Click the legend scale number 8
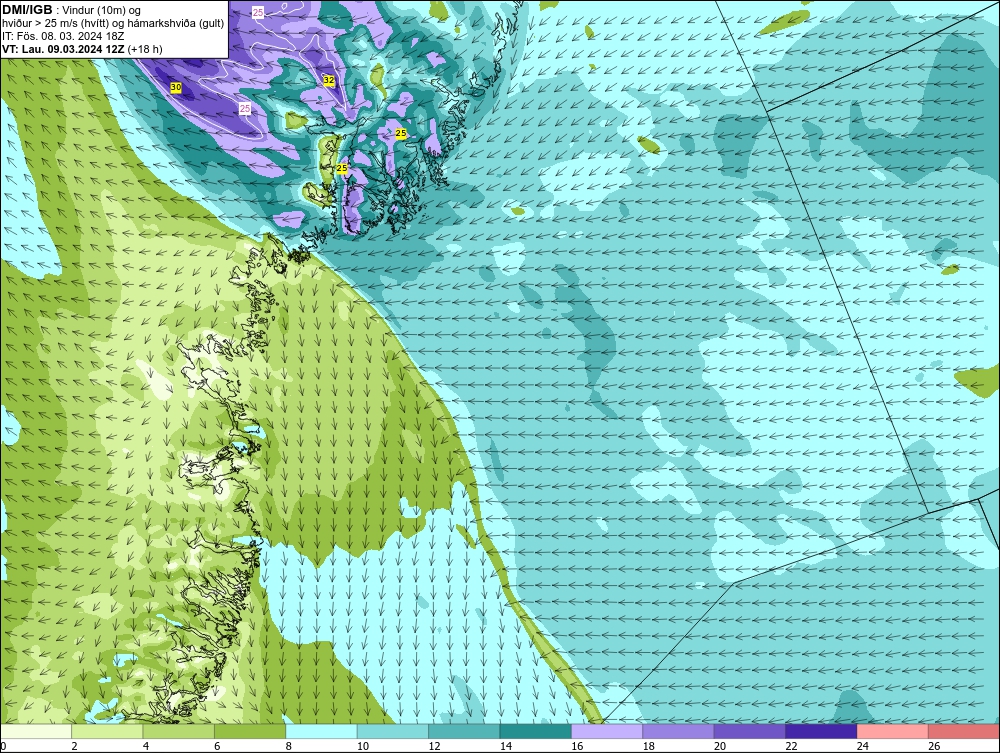 (288, 746)
